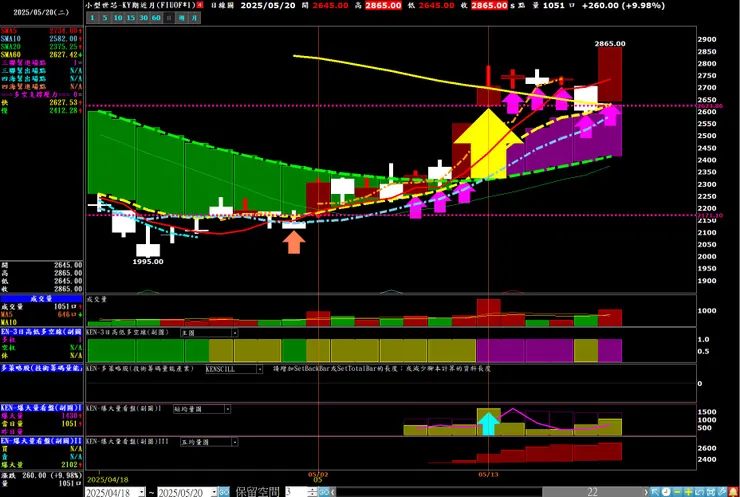Switch to the monthly (月) chart interval
740x497 pixels.
click(194, 18)
